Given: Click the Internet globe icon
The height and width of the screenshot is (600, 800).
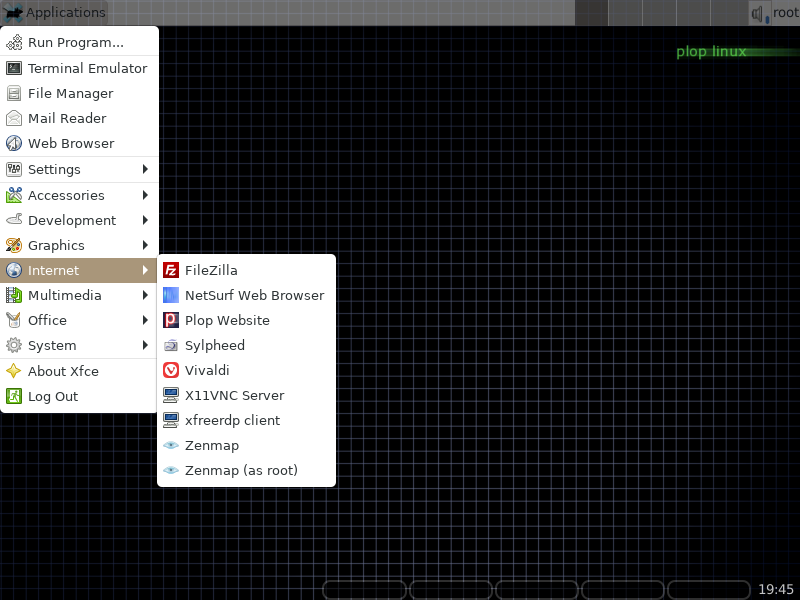Looking at the screenshot, I should [14, 270].
